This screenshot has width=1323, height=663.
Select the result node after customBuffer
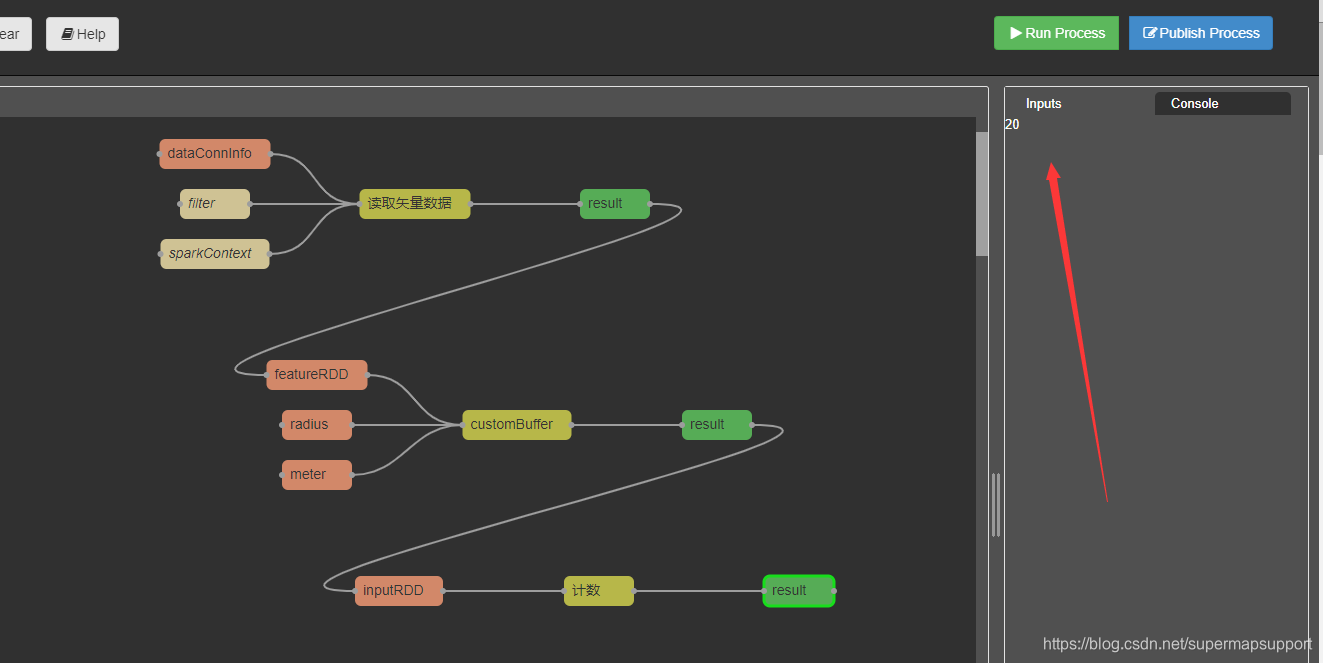pos(717,425)
